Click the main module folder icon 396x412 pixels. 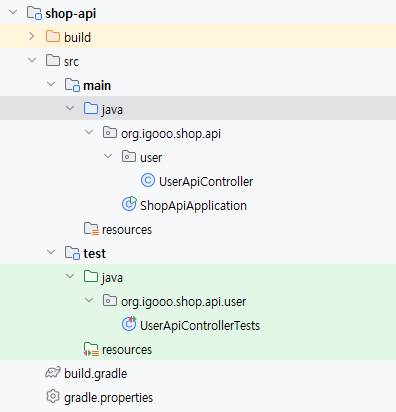[x=72, y=85]
